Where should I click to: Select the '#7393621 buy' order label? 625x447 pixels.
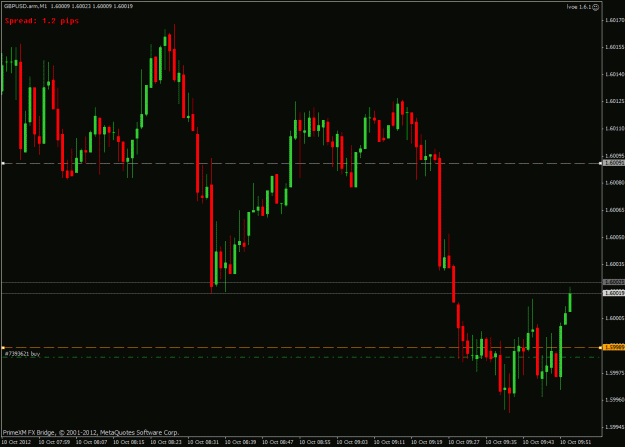tap(22, 354)
